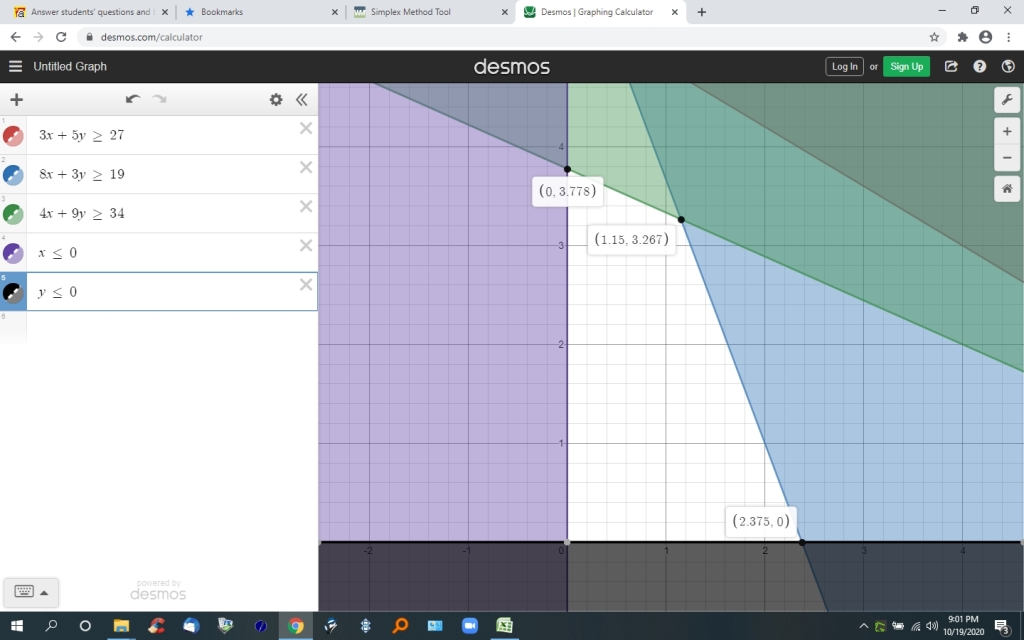The width and height of the screenshot is (1024, 640).
Task: Select the Desmos Graphing Calculator tab
Action: (601, 12)
